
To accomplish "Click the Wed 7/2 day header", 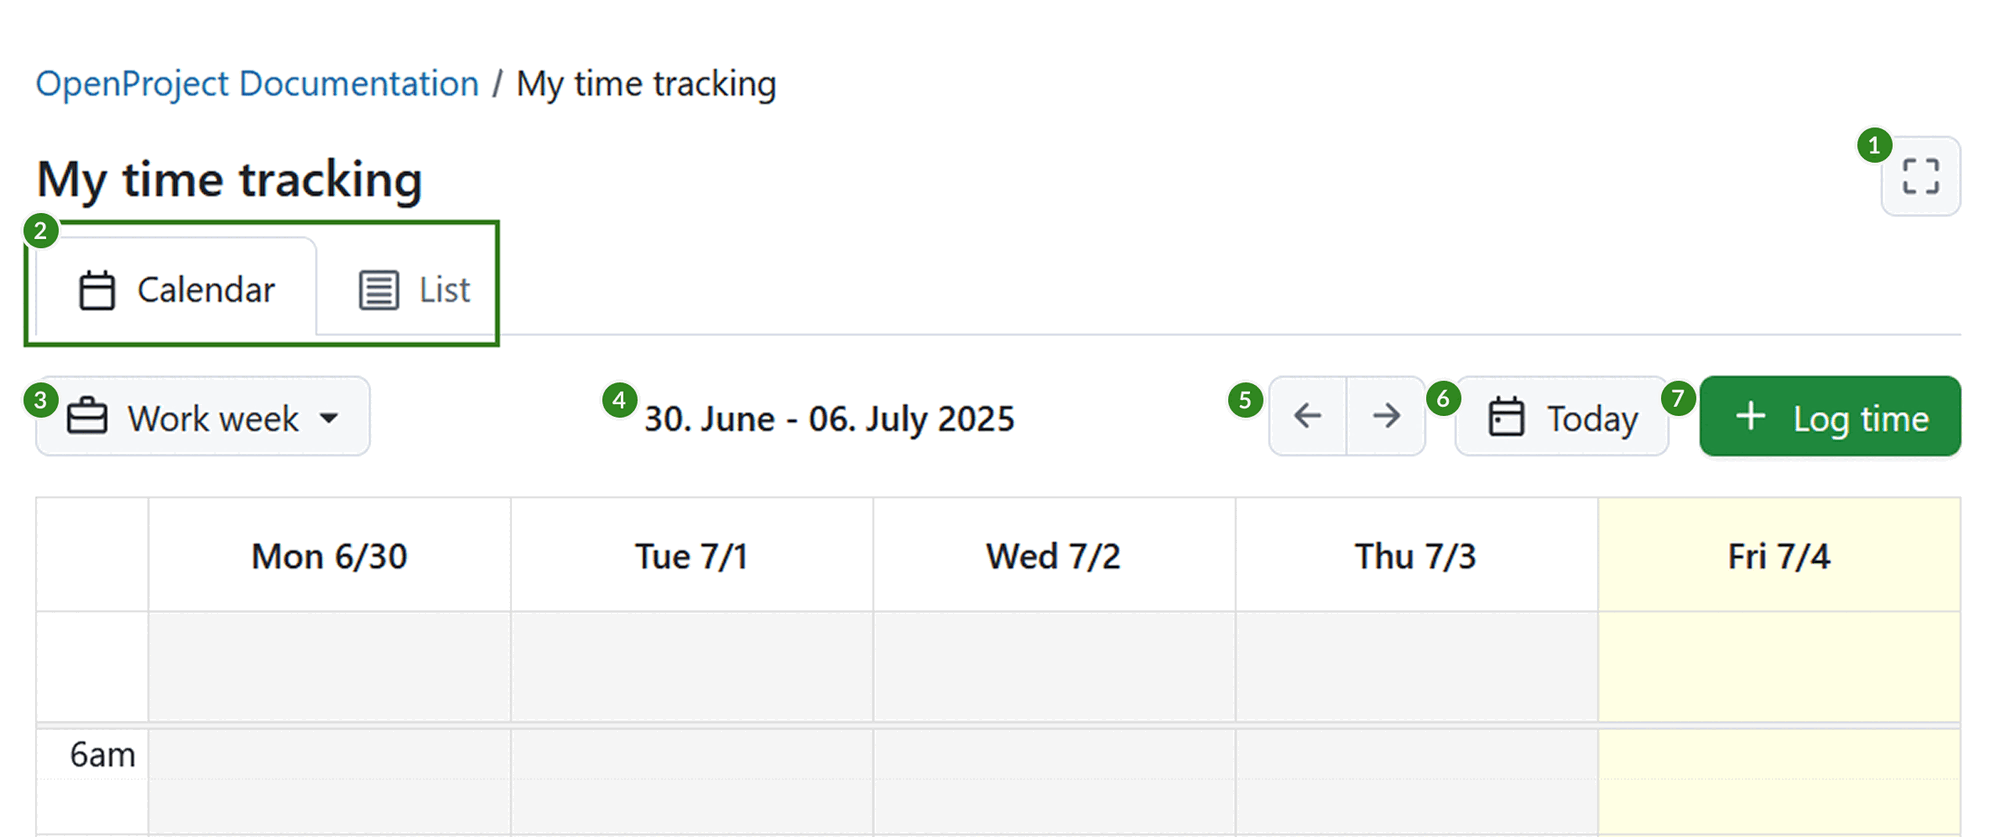I will click(1053, 555).
